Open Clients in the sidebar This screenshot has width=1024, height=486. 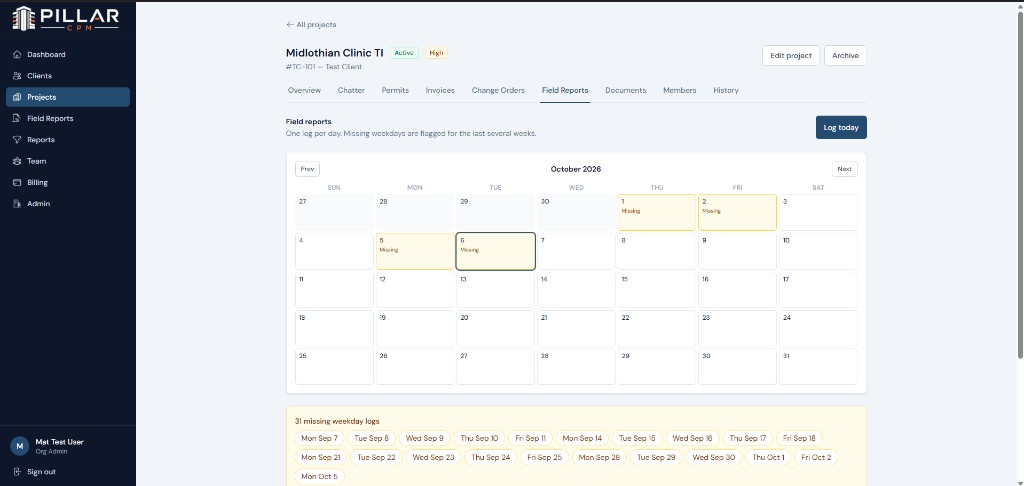tap(68, 76)
